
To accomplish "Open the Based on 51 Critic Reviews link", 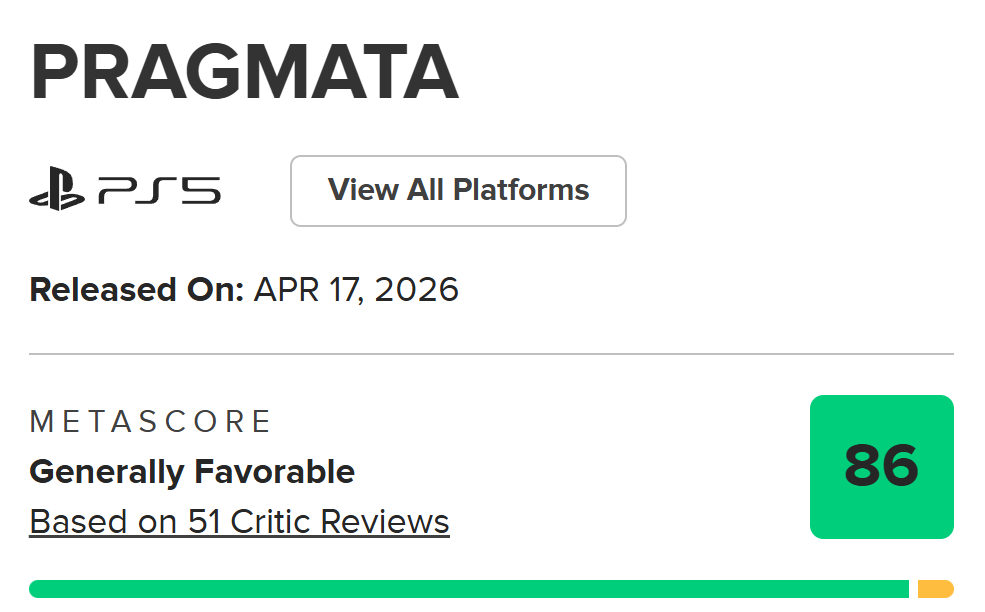I will point(239,521).
